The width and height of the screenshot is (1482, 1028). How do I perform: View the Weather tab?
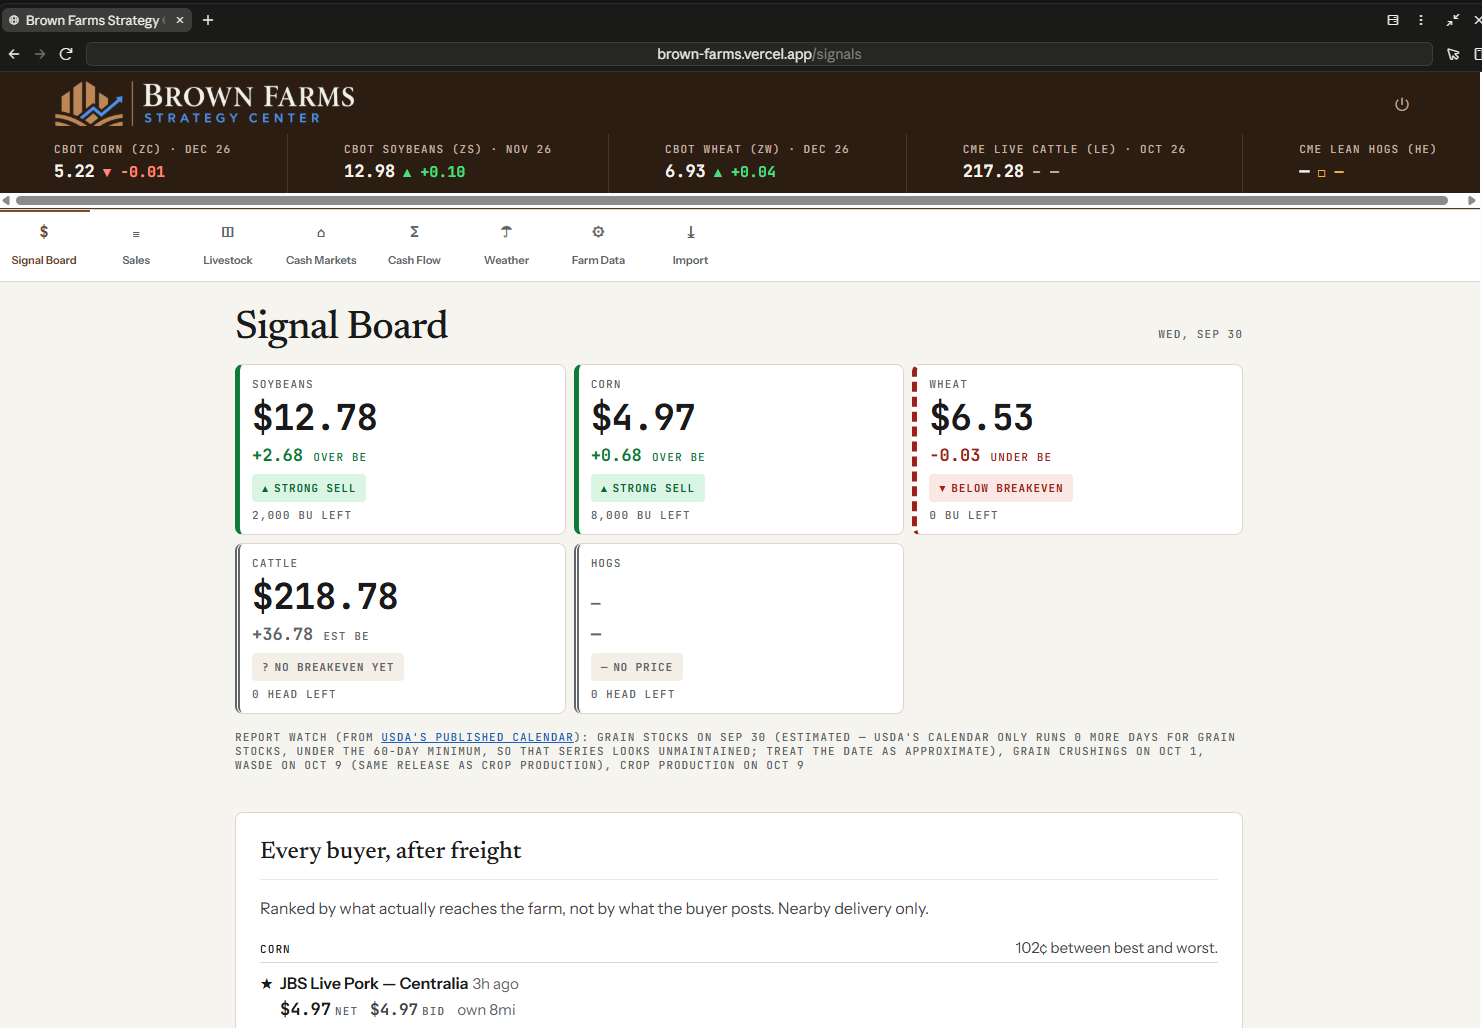coord(507,245)
